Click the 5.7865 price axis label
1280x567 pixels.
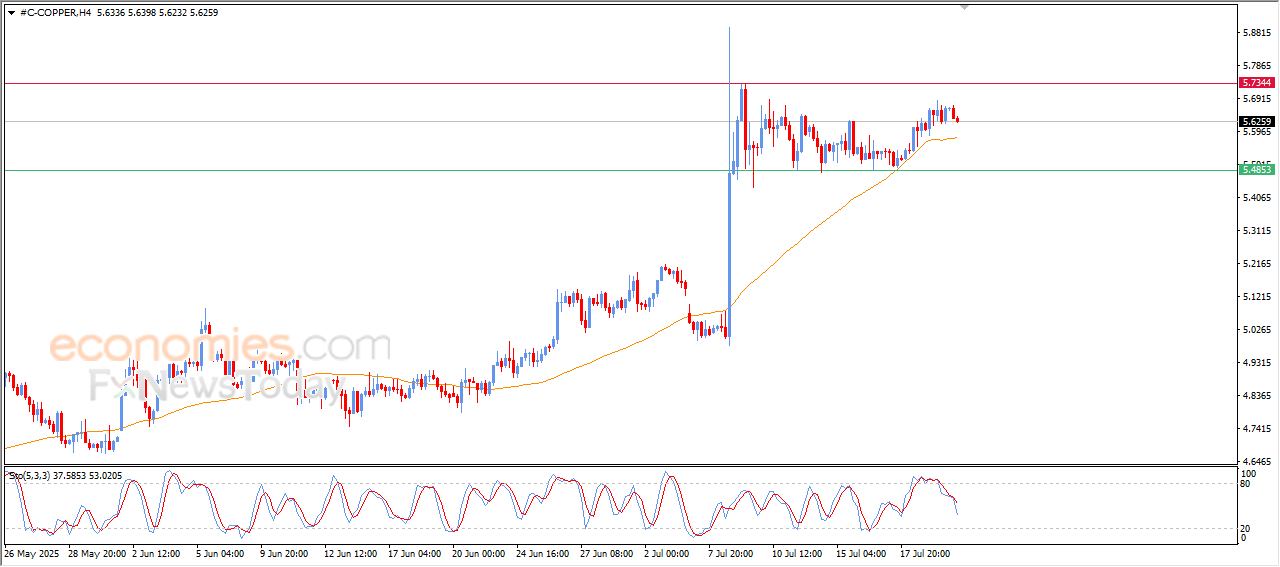1256,66
